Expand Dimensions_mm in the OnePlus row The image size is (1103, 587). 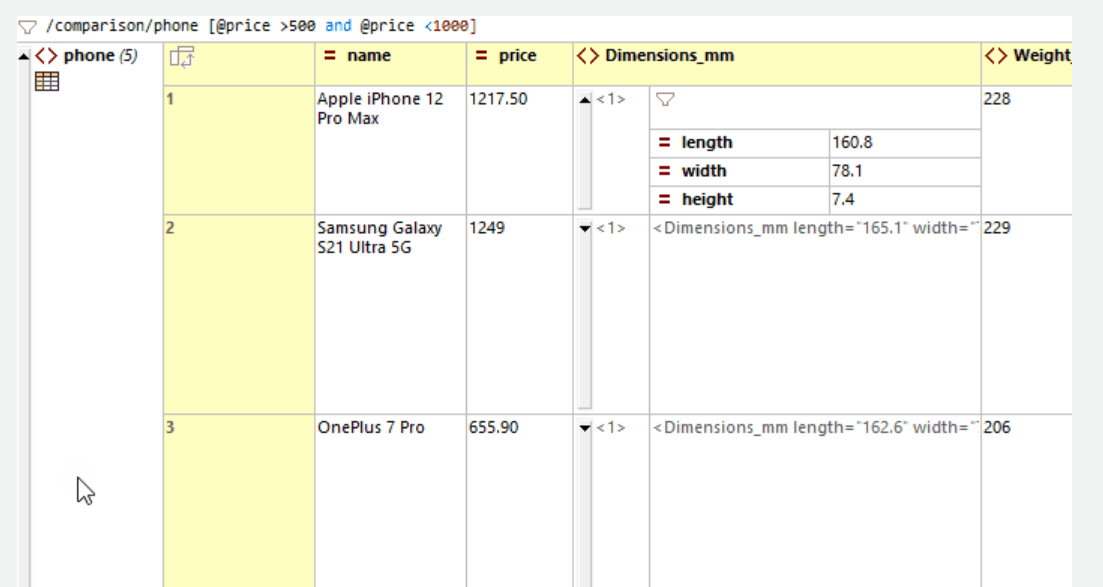coord(585,428)
